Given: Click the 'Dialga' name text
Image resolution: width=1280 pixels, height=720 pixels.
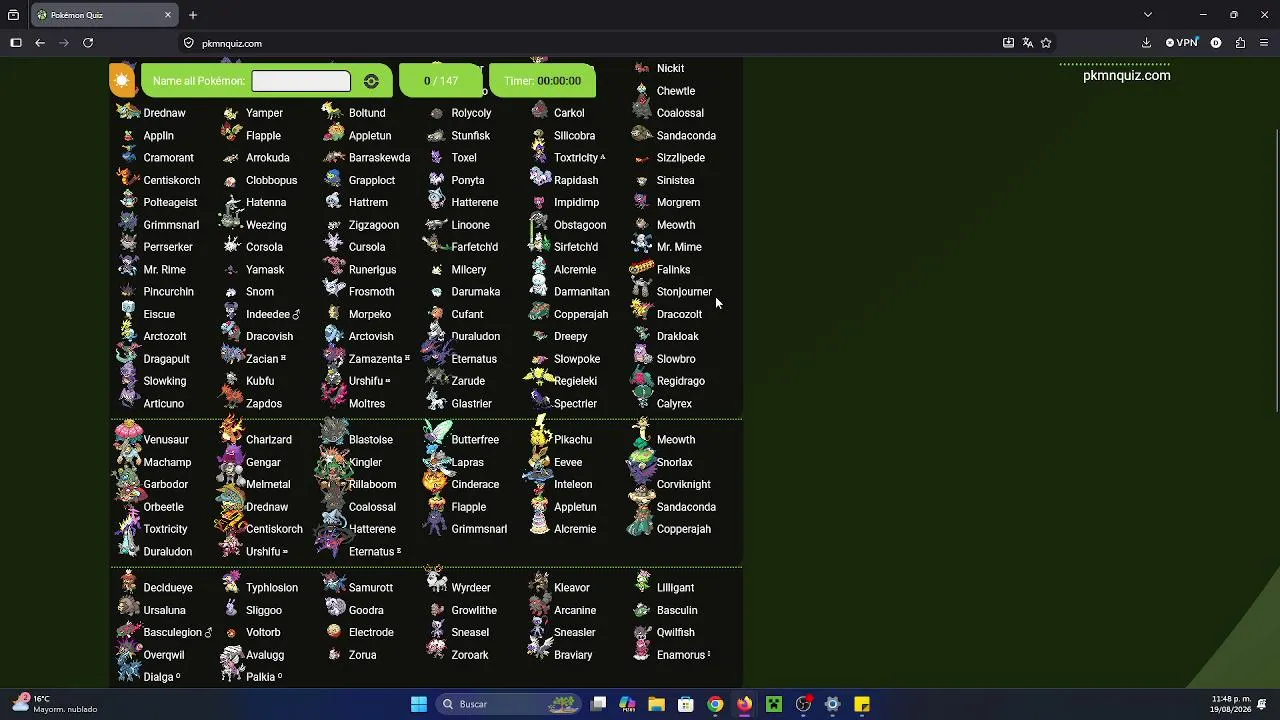Looking at the screenshot, I should (x=159, y=678).
